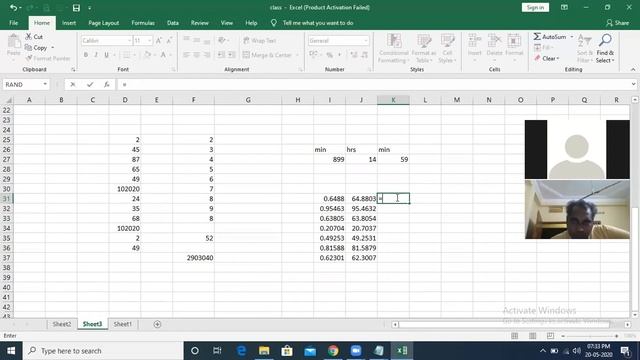Click cell with value 64.8803
640x360 pixels.
tap(361, 199)
